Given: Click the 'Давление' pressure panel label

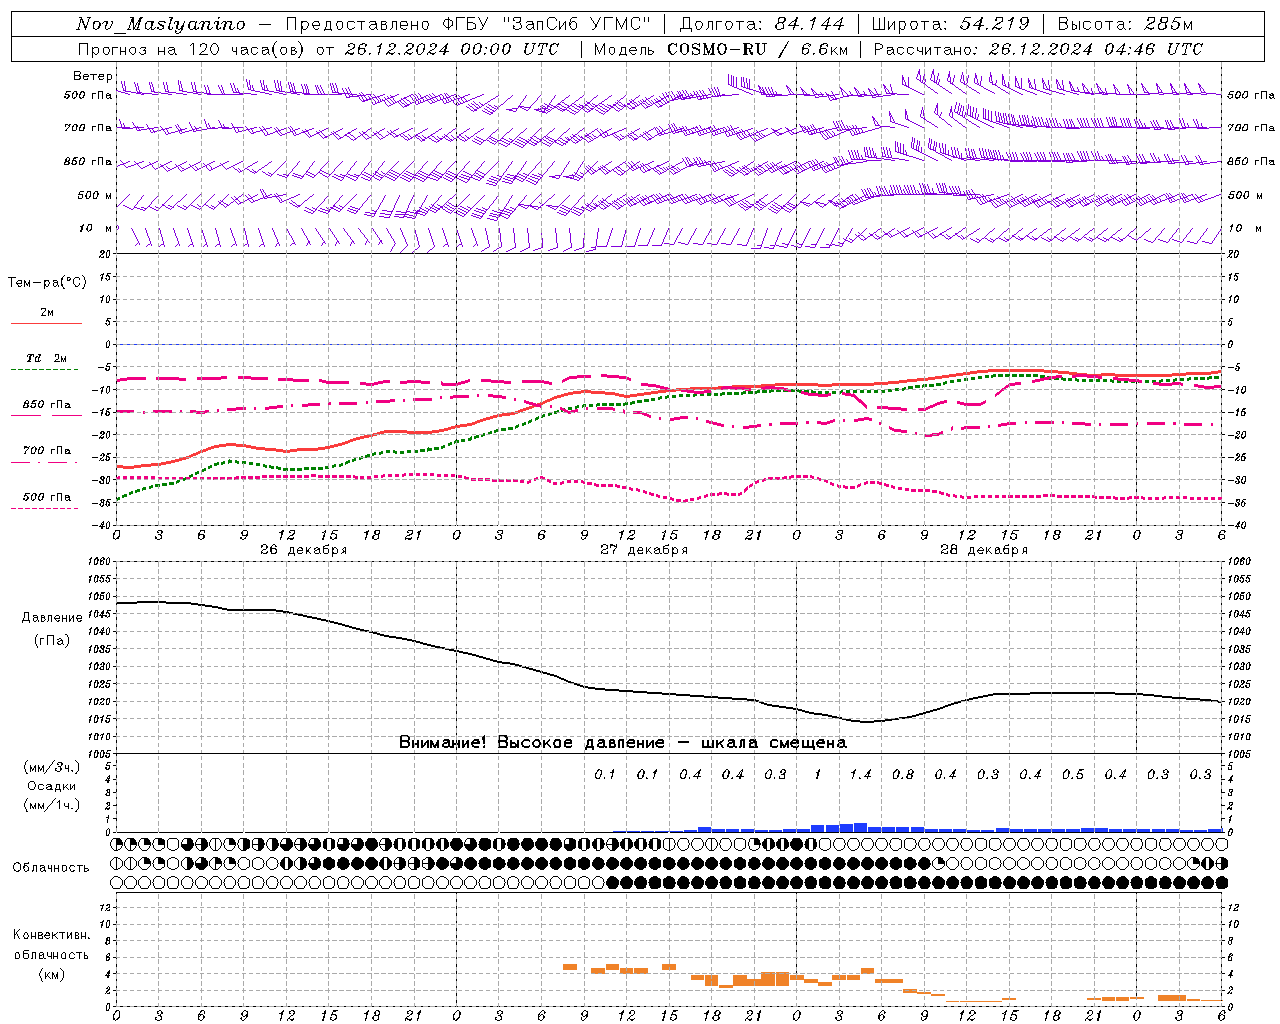Looking at the screenshot, I should tap(52, 618).
